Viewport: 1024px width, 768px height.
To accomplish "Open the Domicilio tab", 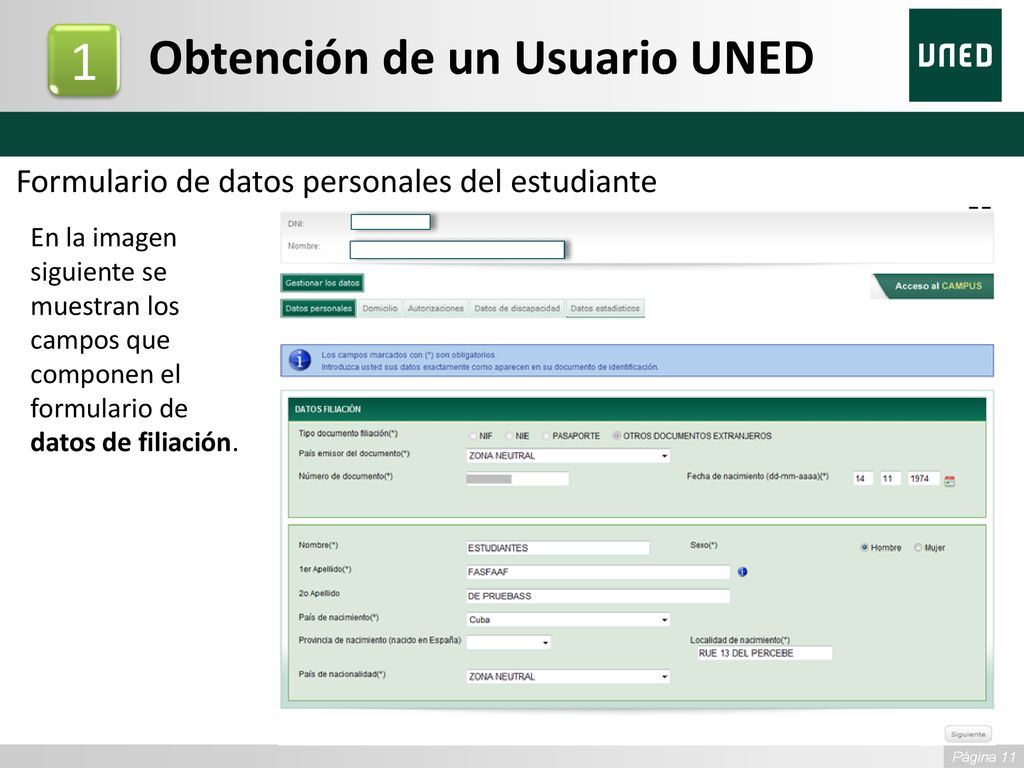I will [x=380, y=308].
